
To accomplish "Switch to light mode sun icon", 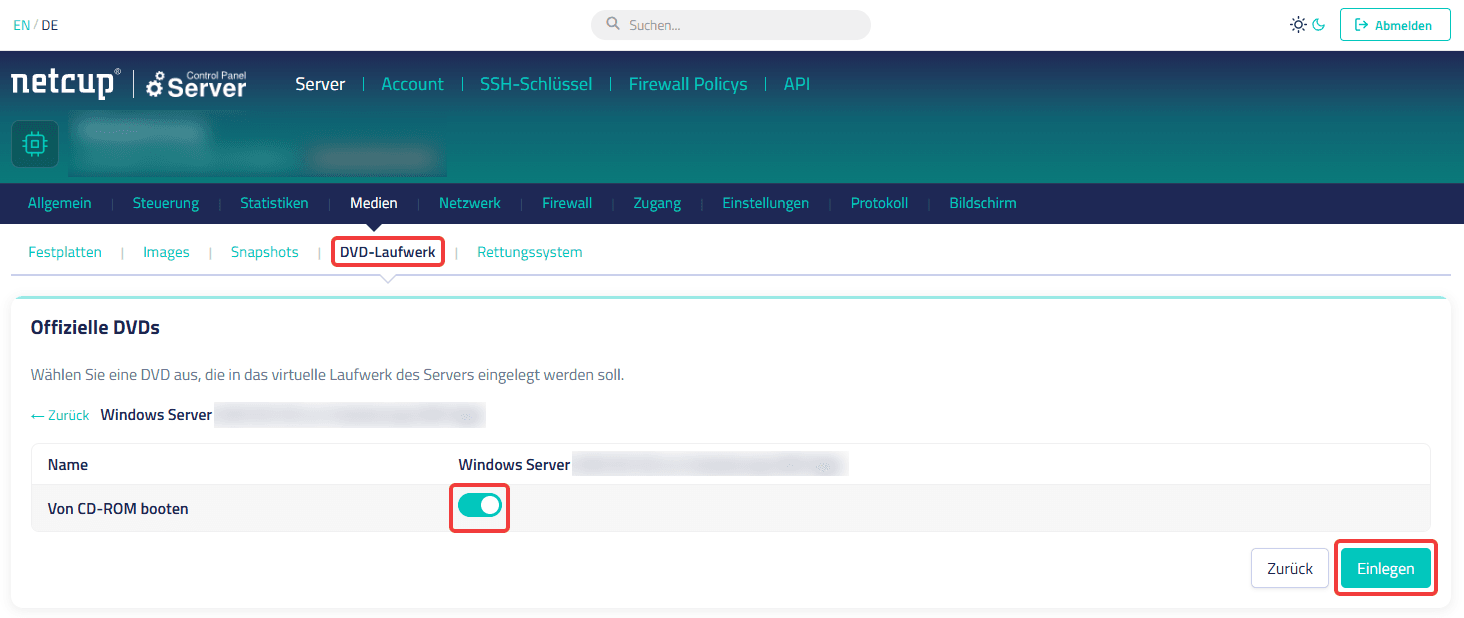I will pyautogui.click(x=1298, y=25).
